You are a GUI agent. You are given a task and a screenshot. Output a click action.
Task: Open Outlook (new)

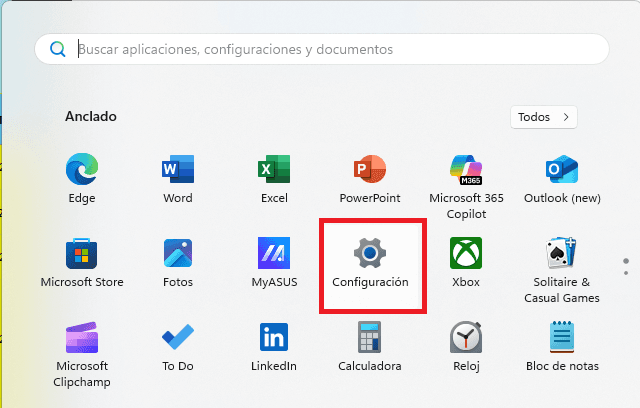pos(562,178)
